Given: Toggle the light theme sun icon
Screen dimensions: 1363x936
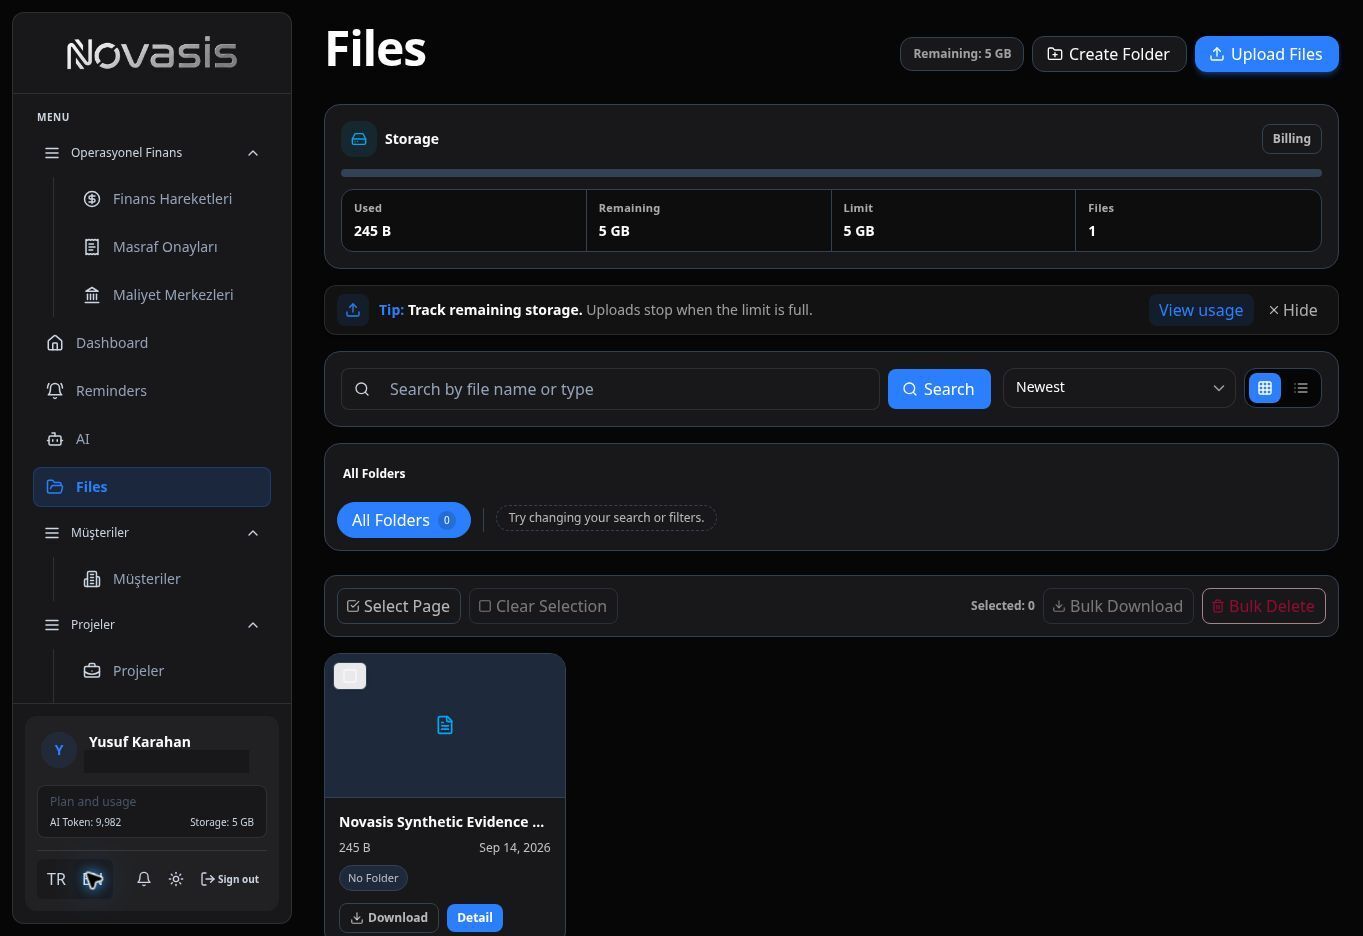Looking at the screenshot, I should 176,879.
